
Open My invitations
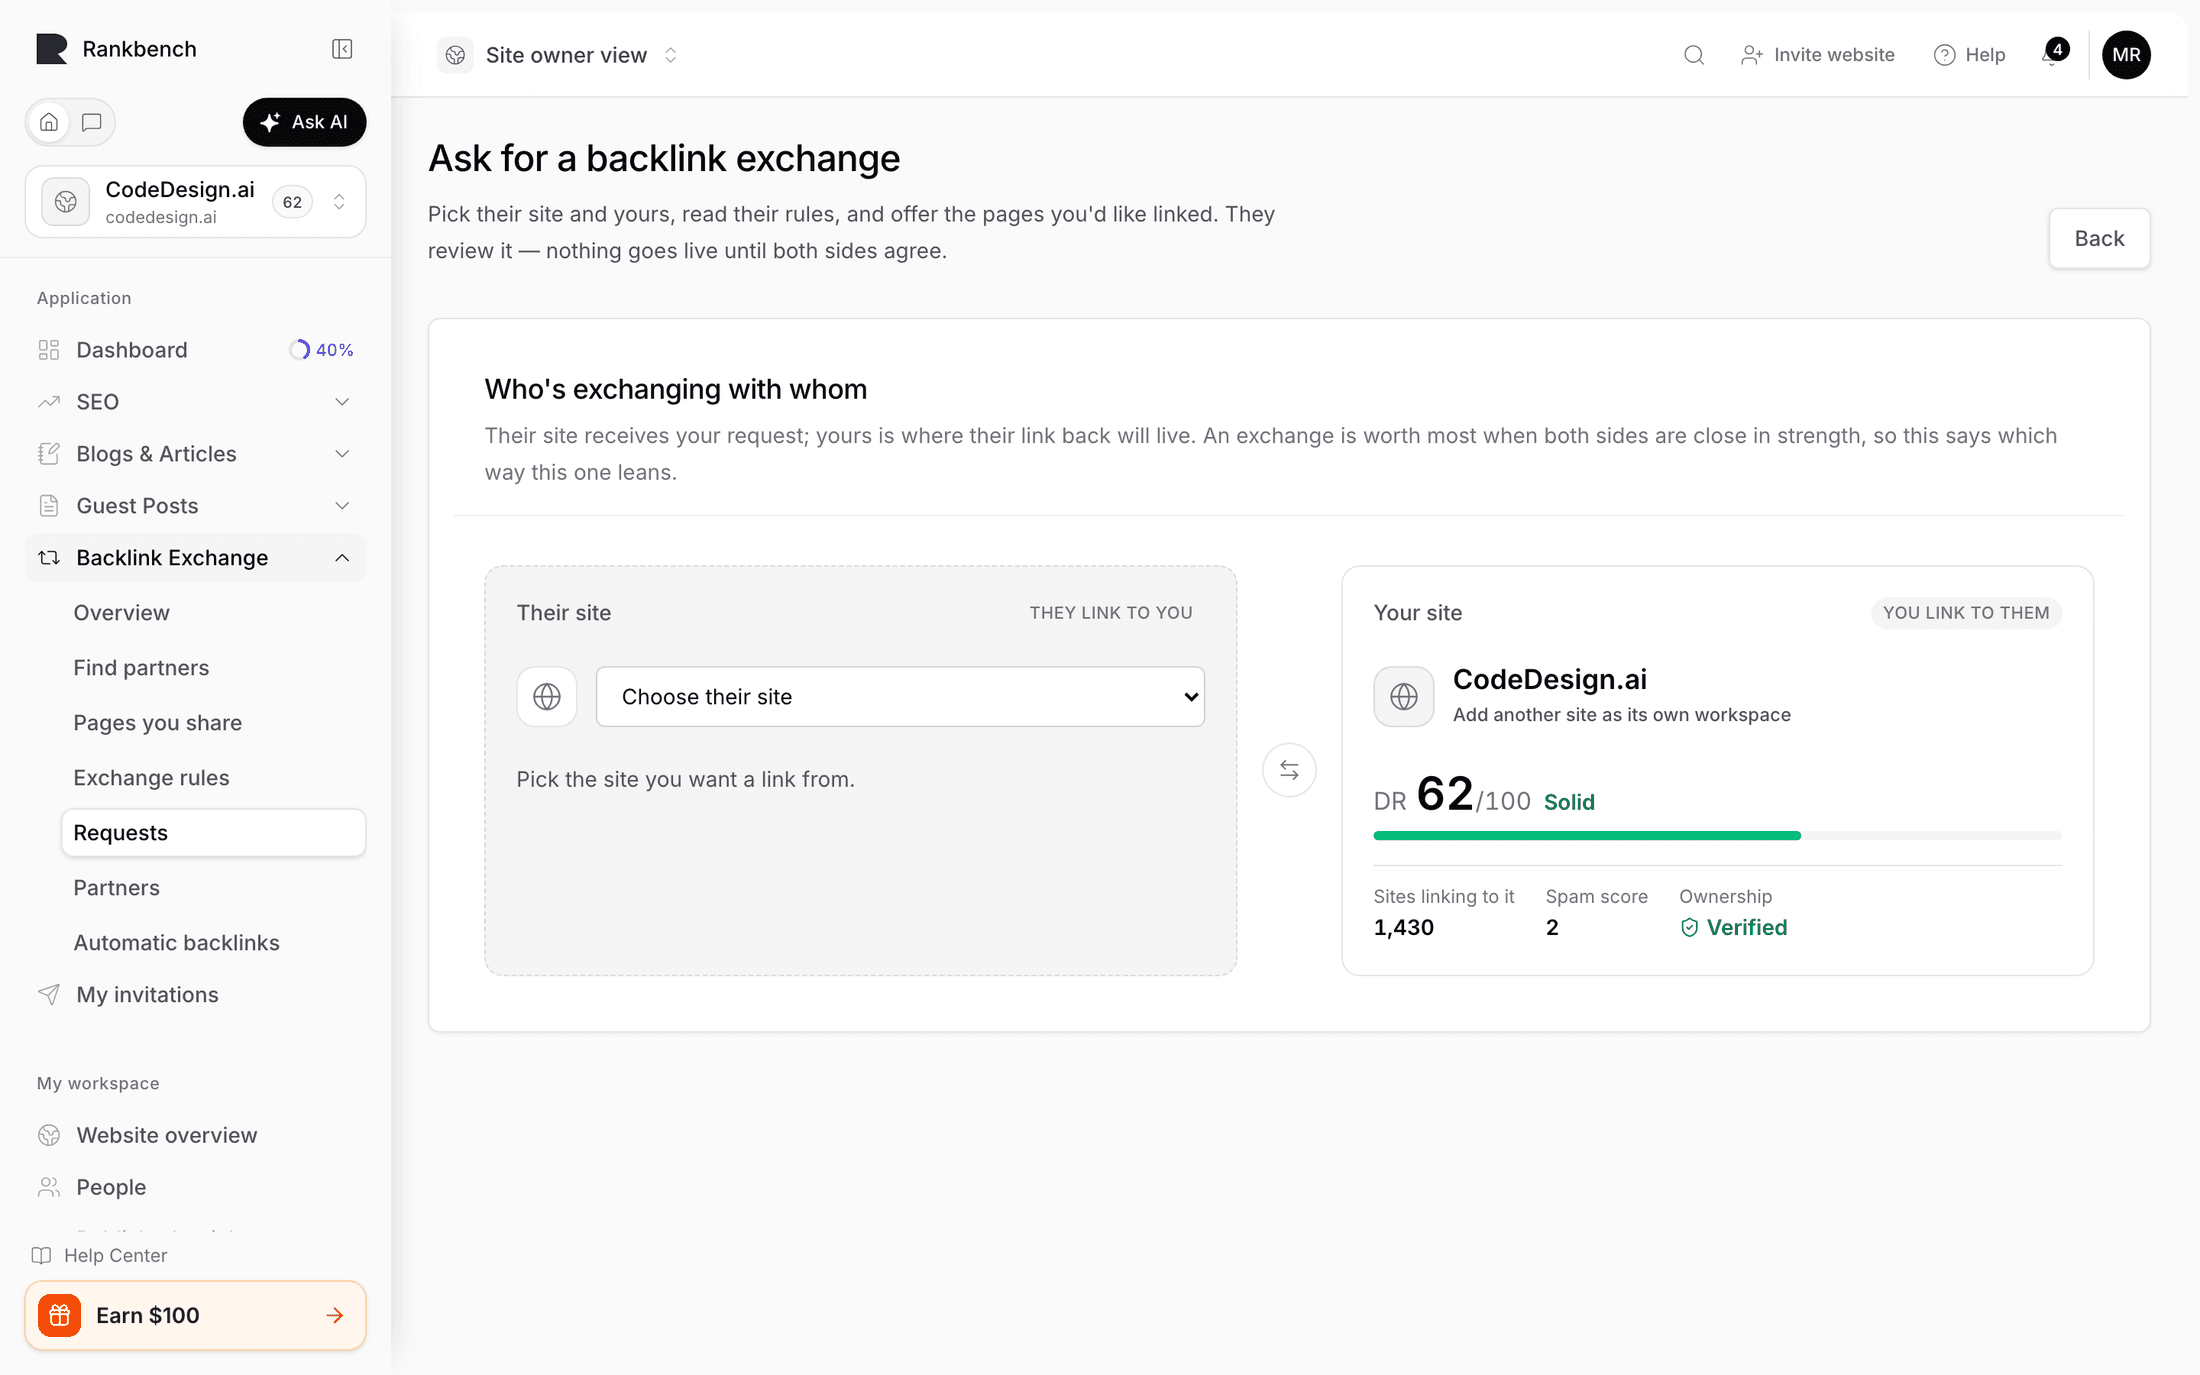pyautogui.click(x=195, y=995)
